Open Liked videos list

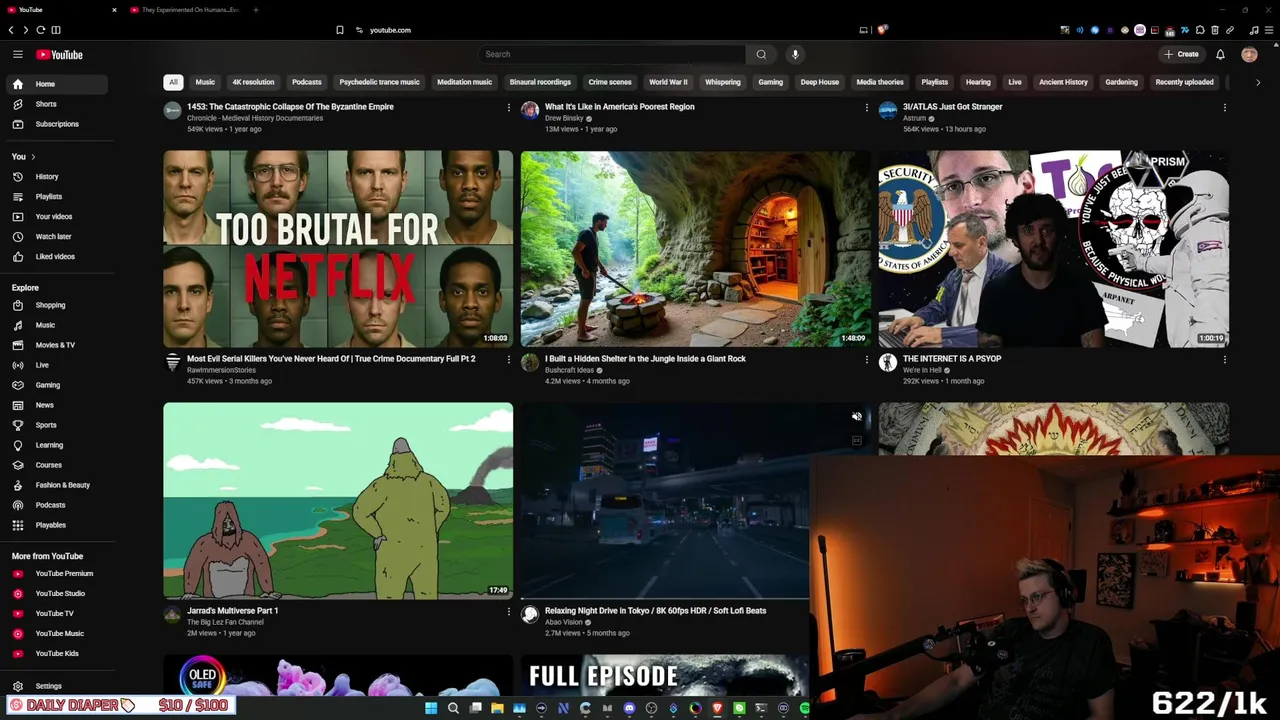coord(55,257)
